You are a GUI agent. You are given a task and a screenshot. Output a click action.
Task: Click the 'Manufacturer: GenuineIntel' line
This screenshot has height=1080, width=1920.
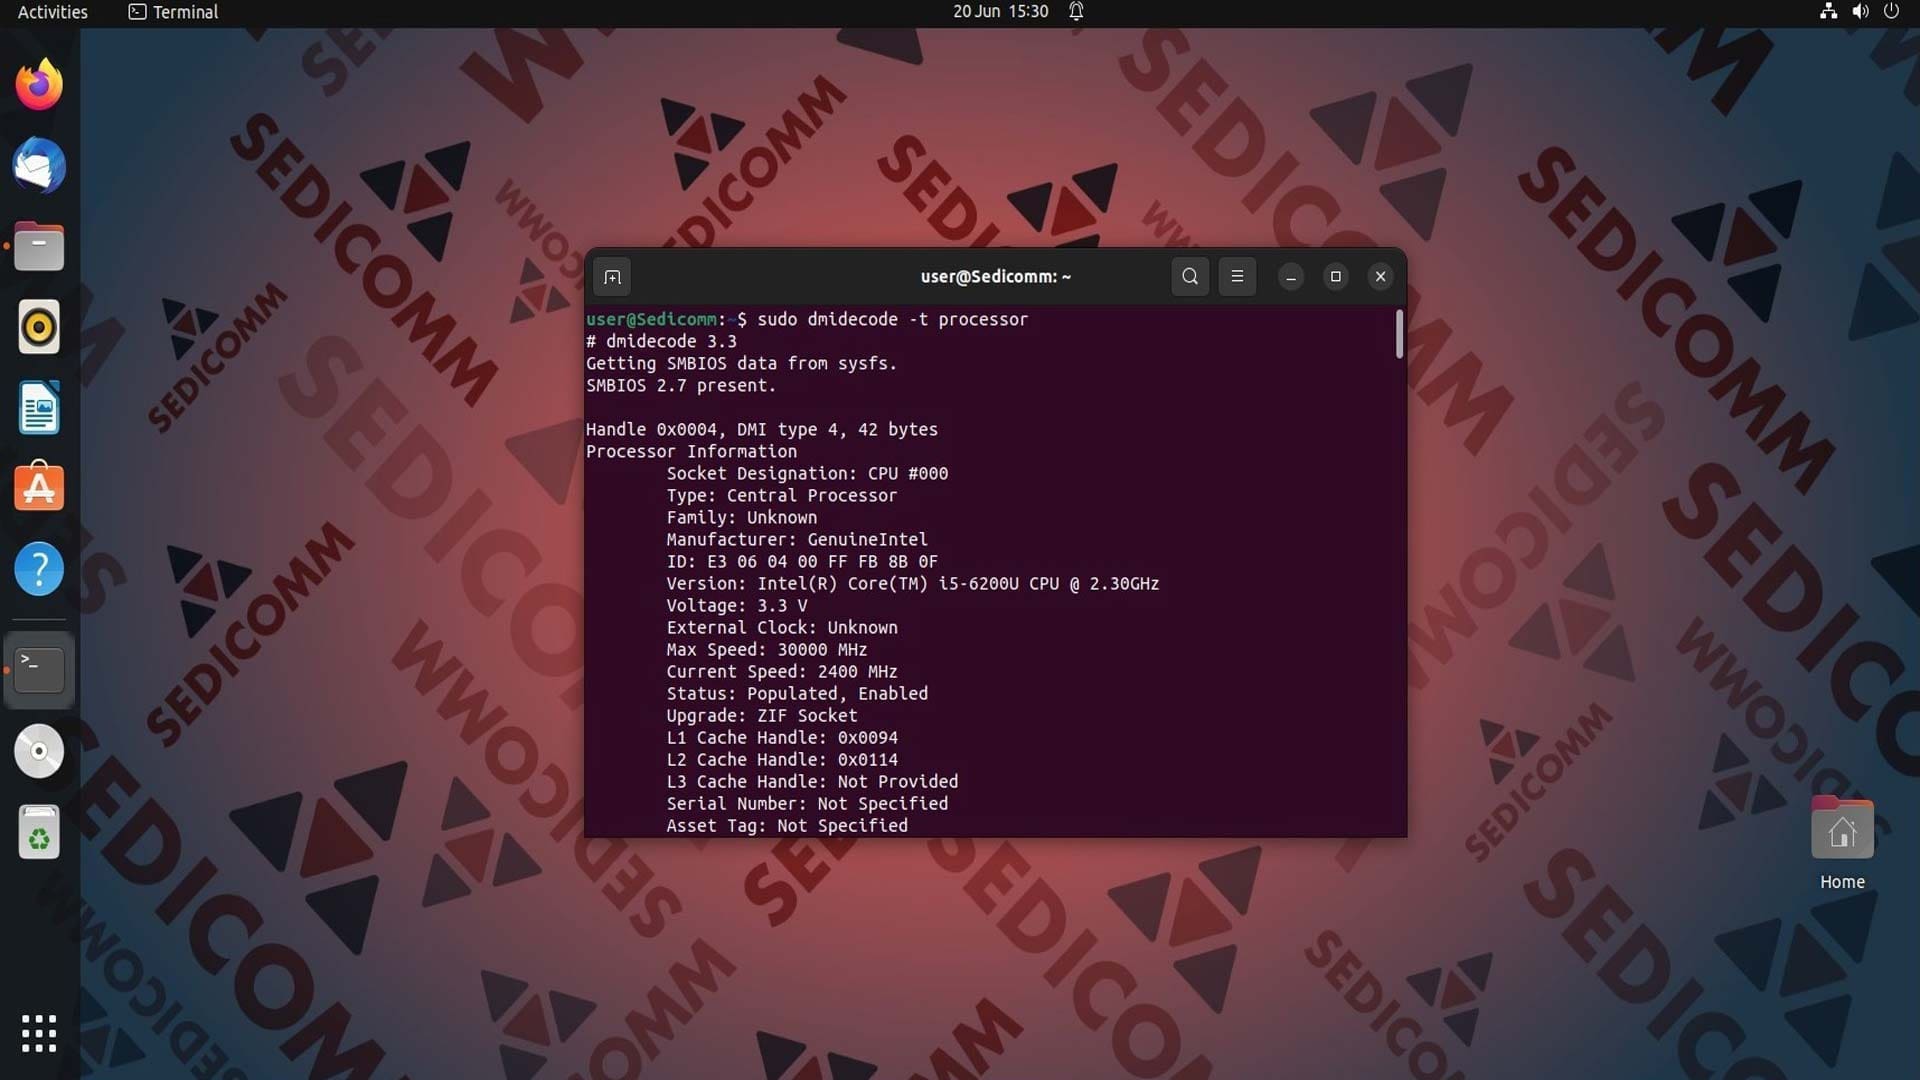click(797, 540)
